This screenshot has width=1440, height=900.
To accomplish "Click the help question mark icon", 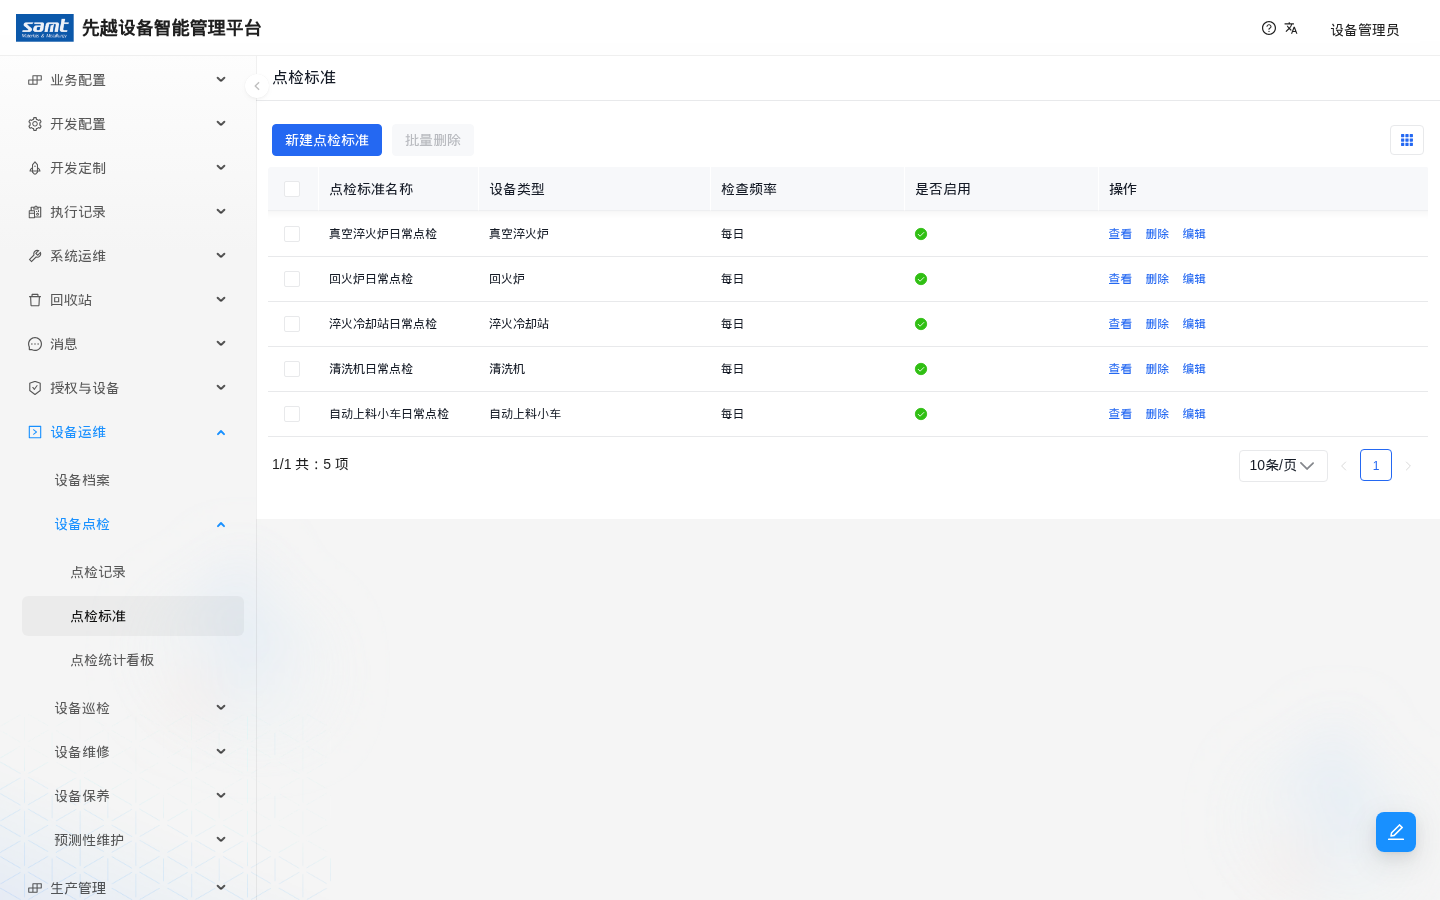I will pos(1269,28).
